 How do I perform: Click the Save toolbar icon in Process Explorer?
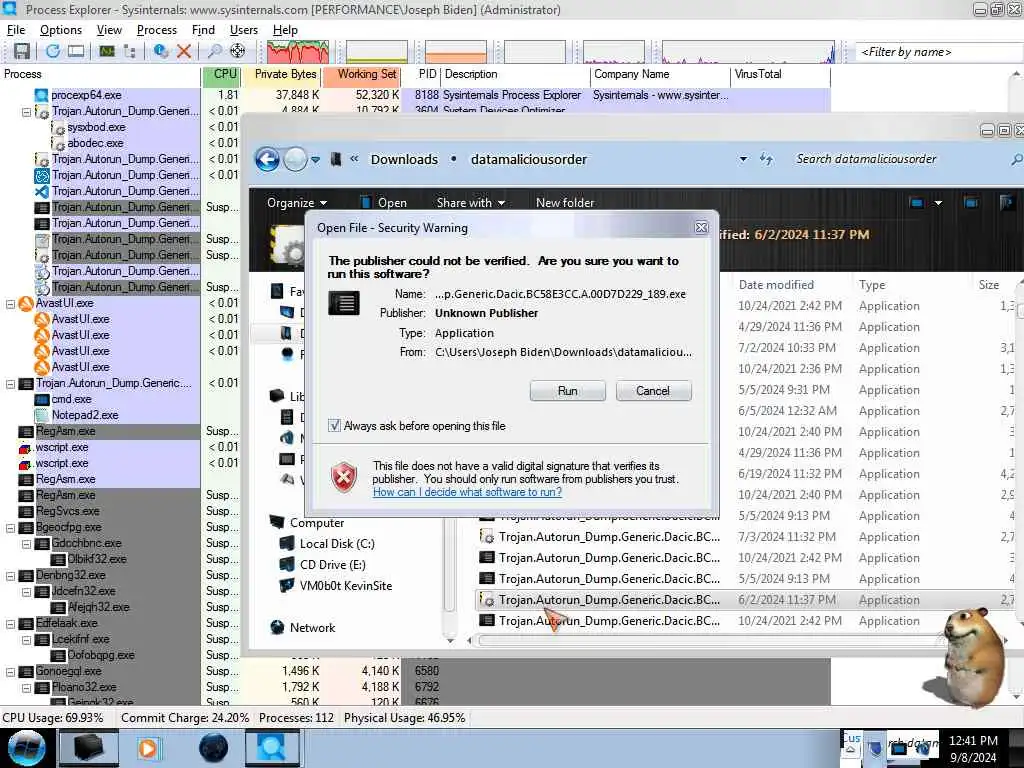22,52
